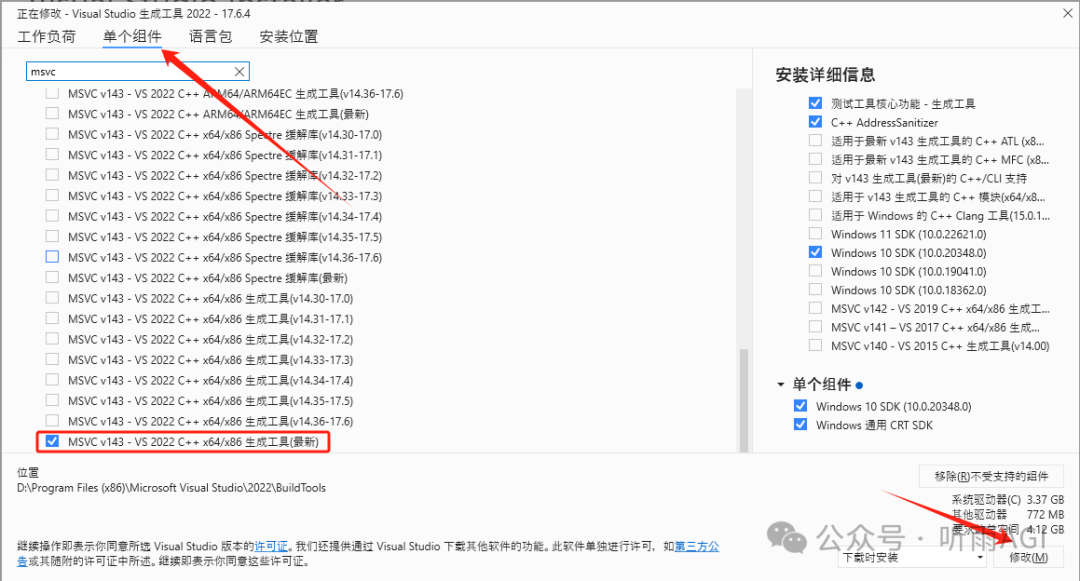Click 移除(R)不受支持的组件 button
1080x581 pixels.
(991, 476)
